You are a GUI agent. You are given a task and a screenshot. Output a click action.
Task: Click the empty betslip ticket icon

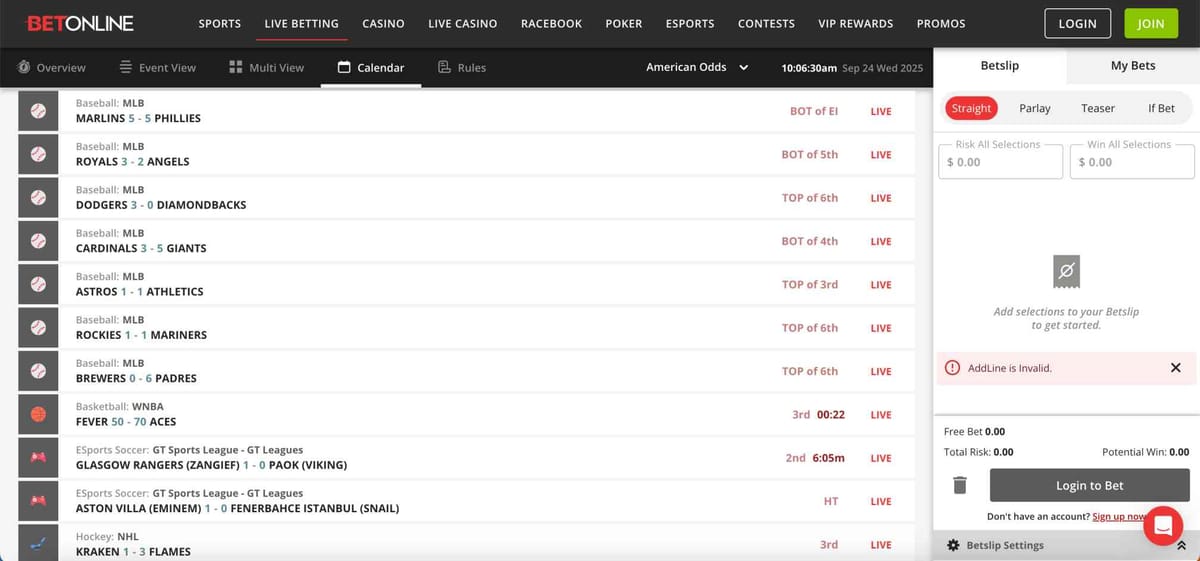pyautogui.click(x=1066, y=271)
